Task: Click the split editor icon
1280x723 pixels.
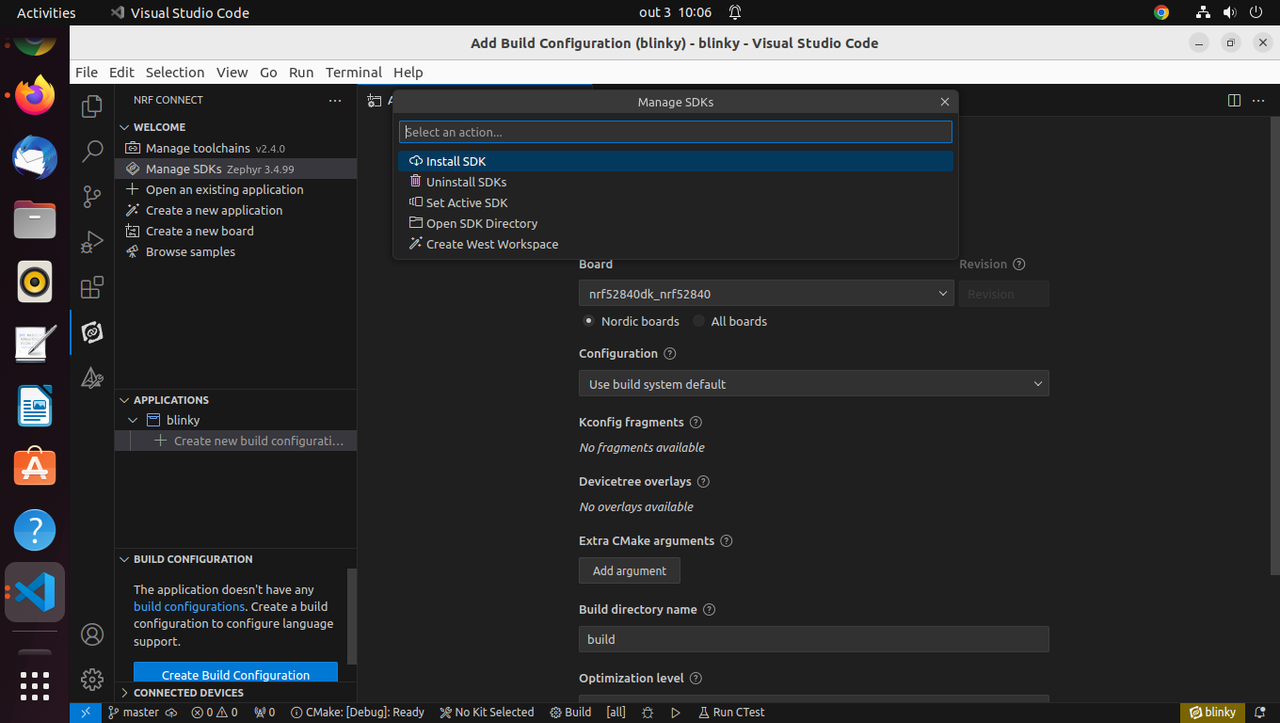Action: coord(1234,100)
